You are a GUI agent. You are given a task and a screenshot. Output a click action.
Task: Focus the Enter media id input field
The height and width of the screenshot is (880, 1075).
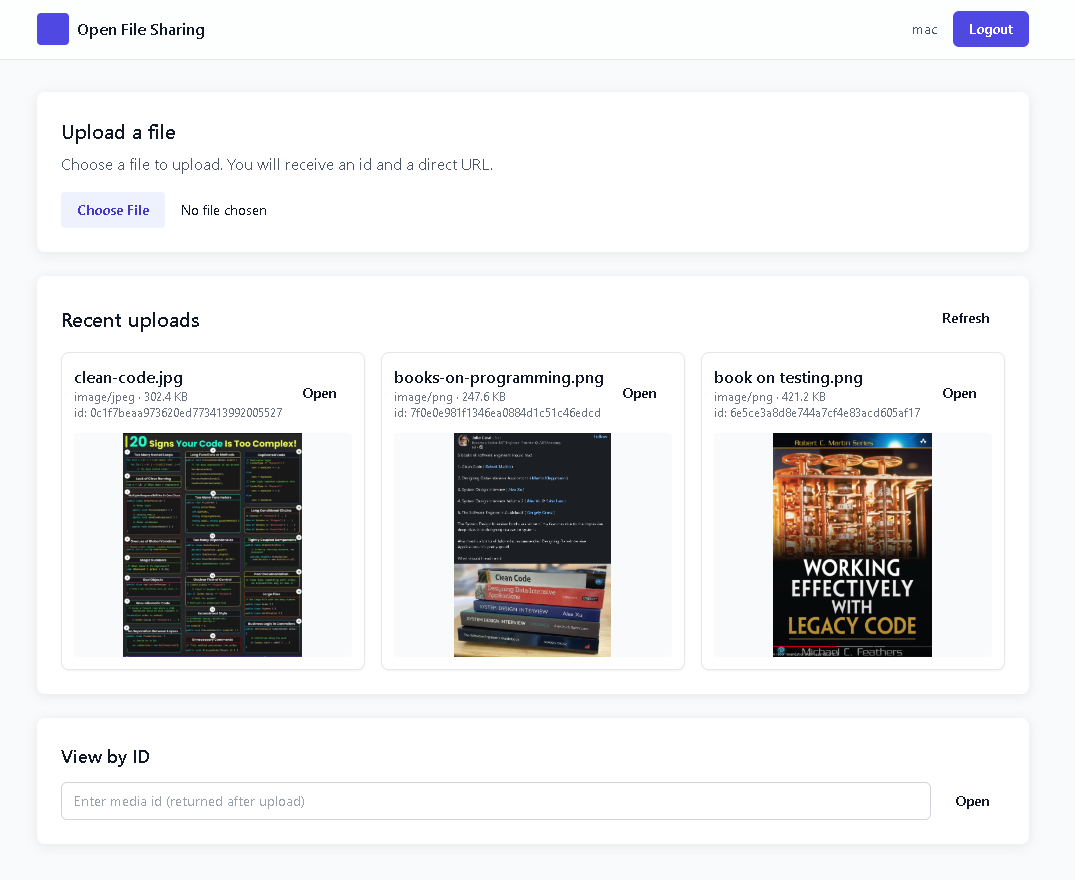tap(495, 801)
